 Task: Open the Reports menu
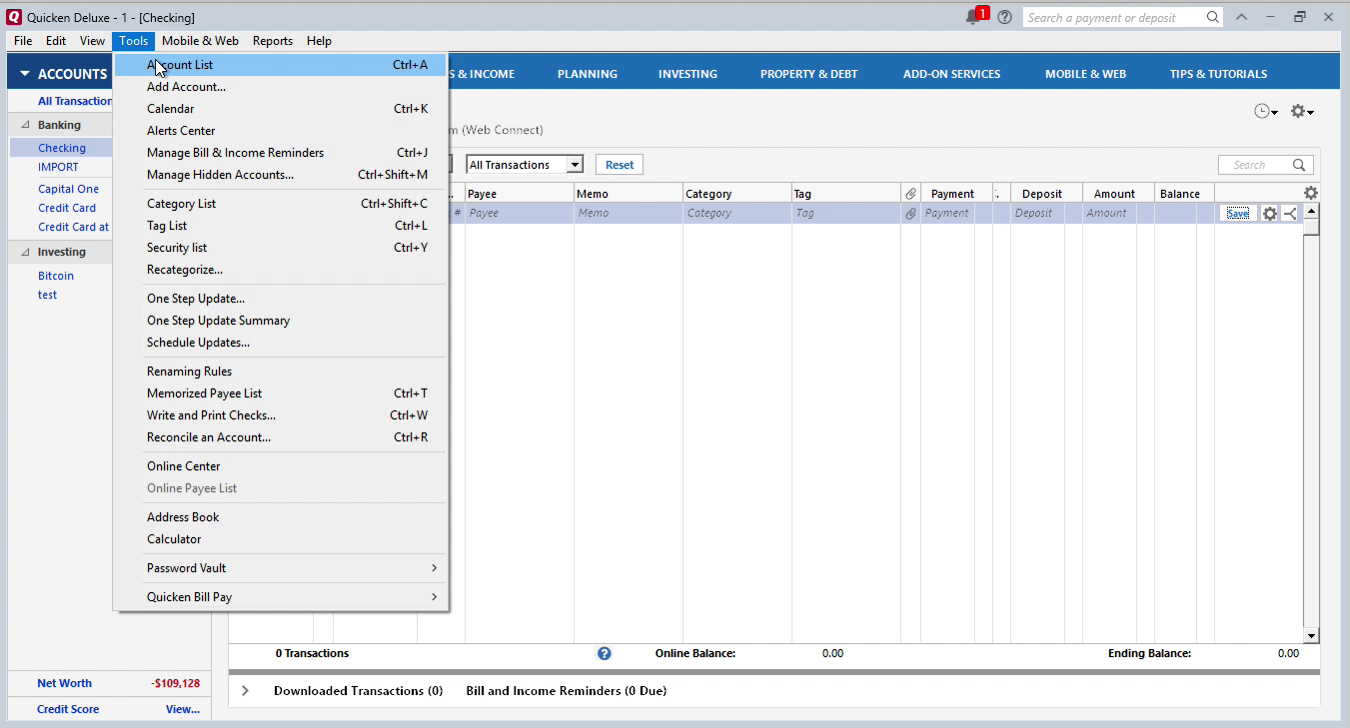272,41
